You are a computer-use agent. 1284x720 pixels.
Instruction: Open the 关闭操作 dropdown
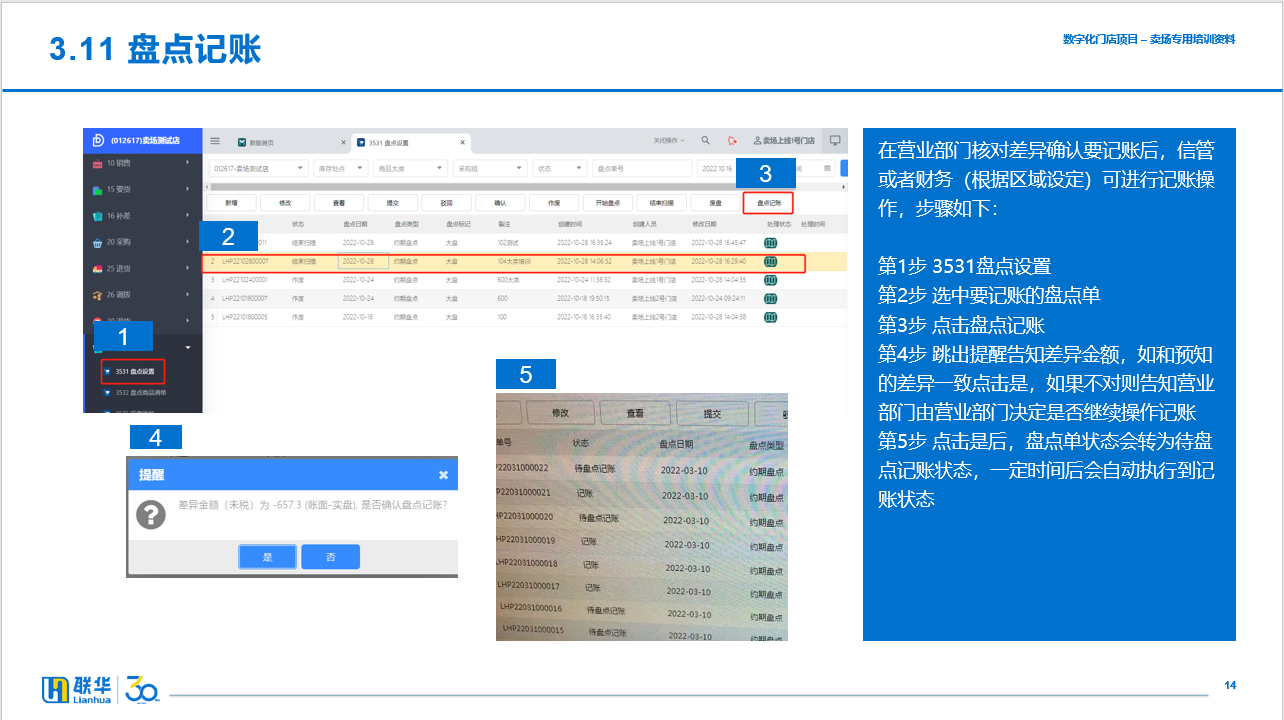tap(669, 141)
